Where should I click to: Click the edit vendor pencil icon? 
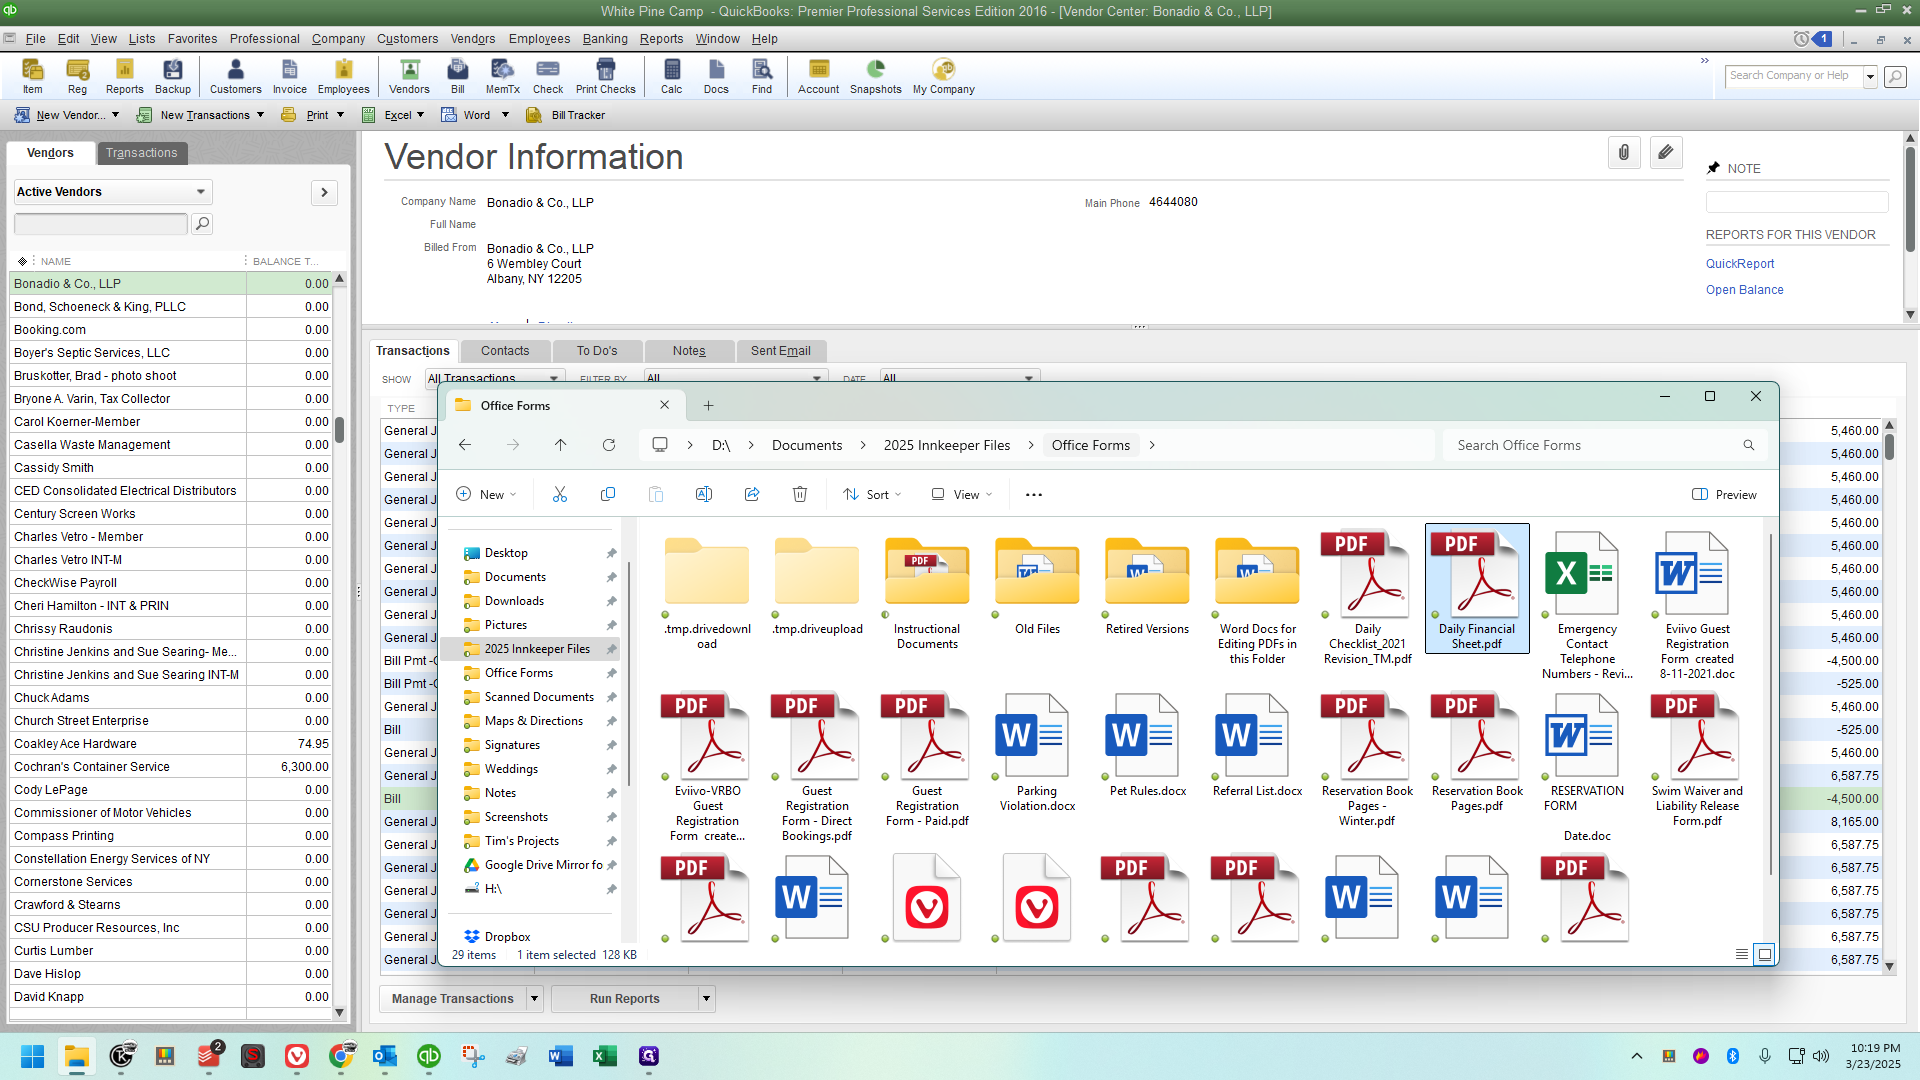pyautogui.click(x=1665, y=152)
